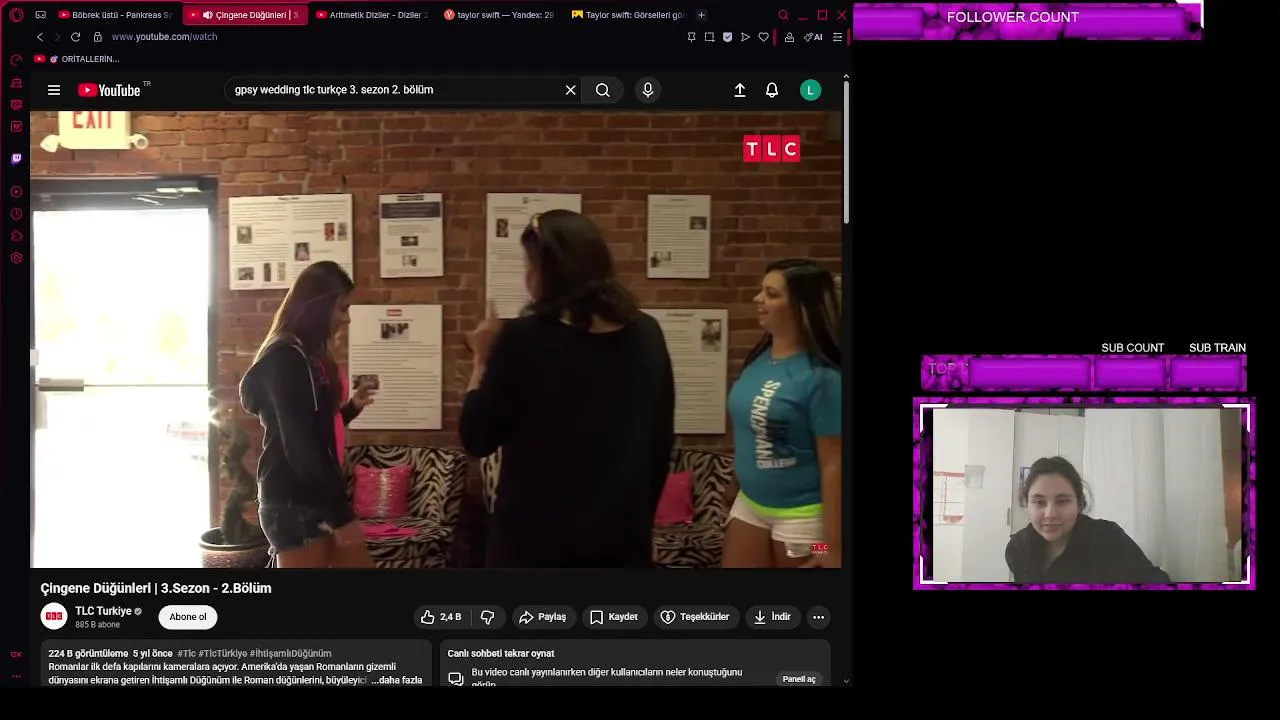Viewport: 1280px width, 720px height.
Task: Open sidebar more options three dots
Action: point(16,676)
